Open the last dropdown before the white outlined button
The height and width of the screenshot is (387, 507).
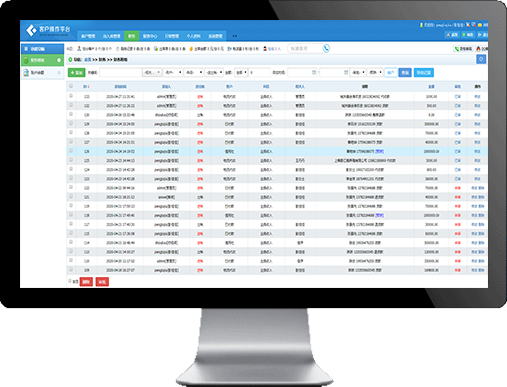pos(375,72)
